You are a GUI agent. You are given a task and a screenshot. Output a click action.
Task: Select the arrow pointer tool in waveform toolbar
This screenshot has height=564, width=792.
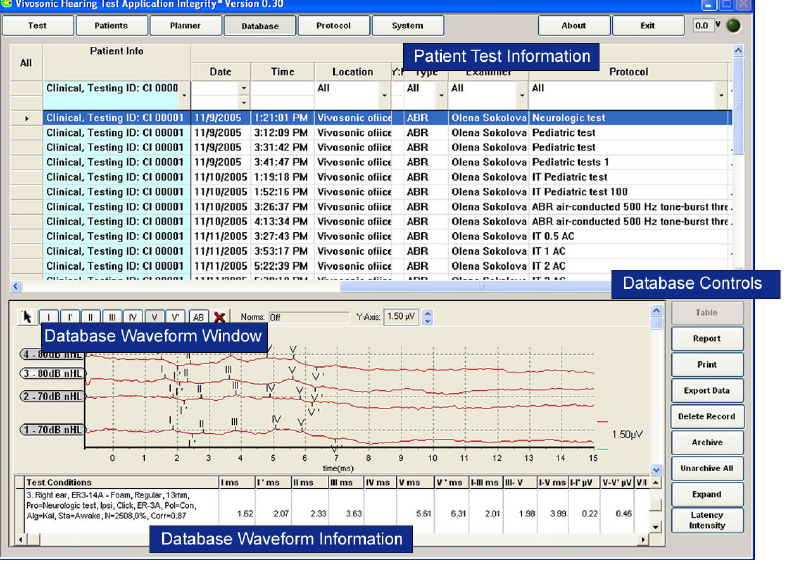pyautogui.click(x=27, y=317)
